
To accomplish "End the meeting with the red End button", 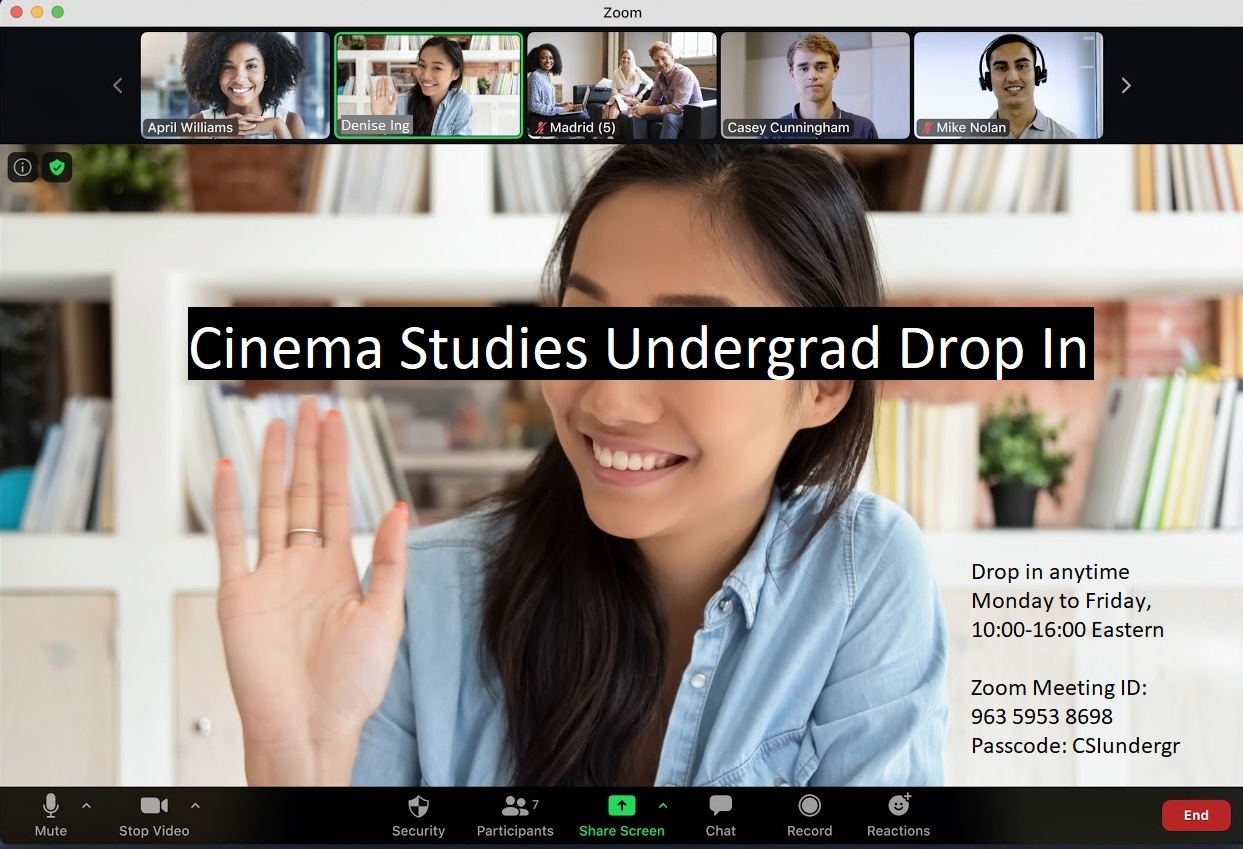I will point(1196,815).
